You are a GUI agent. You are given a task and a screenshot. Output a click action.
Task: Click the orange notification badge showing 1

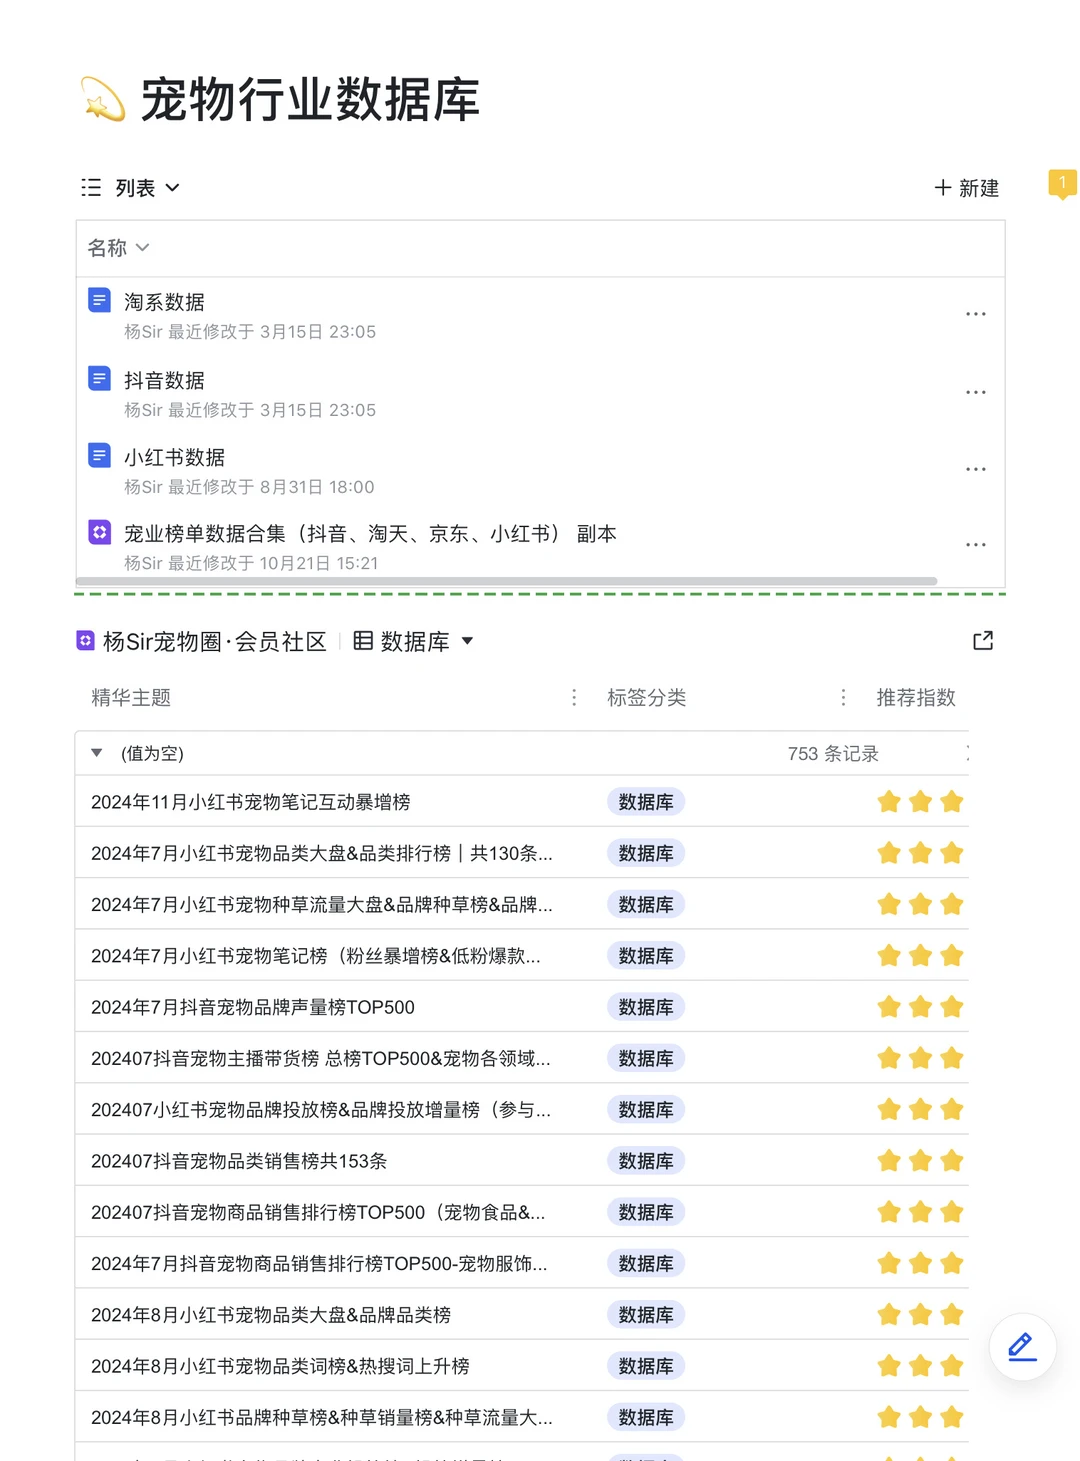tap(1062, 184)
